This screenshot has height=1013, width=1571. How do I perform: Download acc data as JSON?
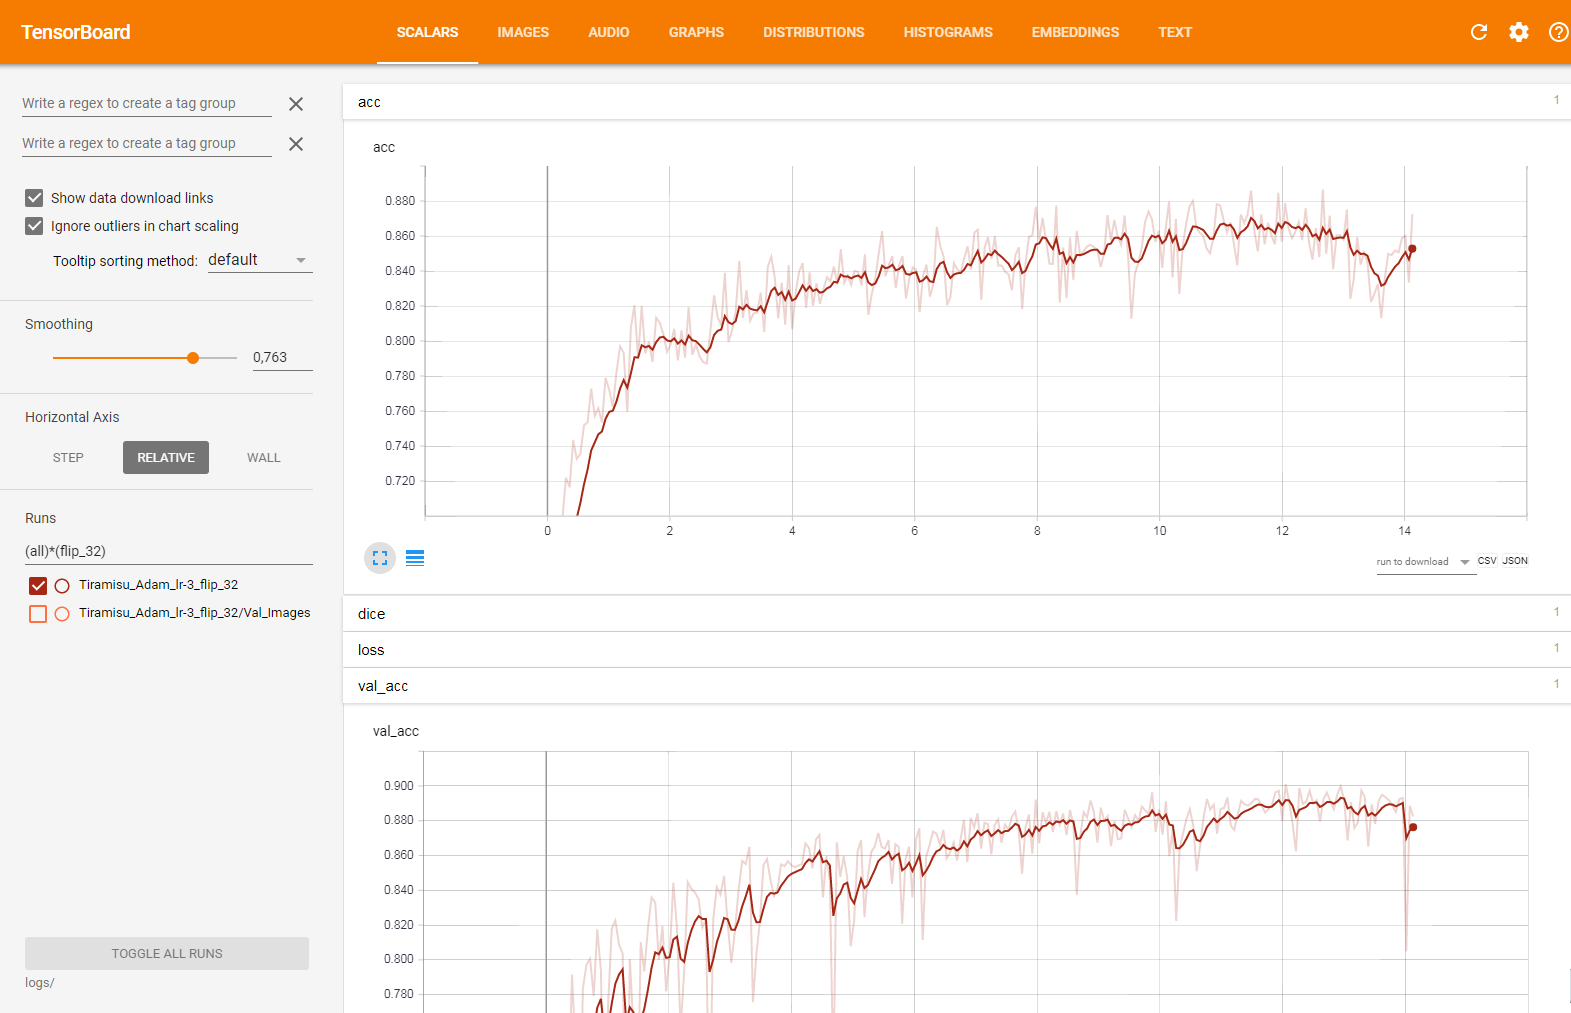coord(1515,561)
